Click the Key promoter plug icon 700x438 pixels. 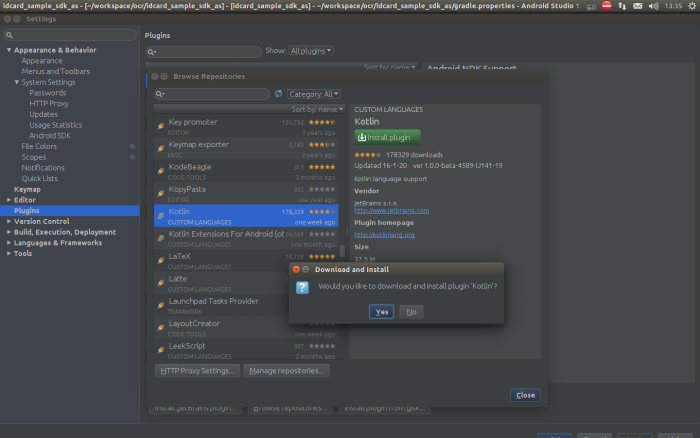161,126
